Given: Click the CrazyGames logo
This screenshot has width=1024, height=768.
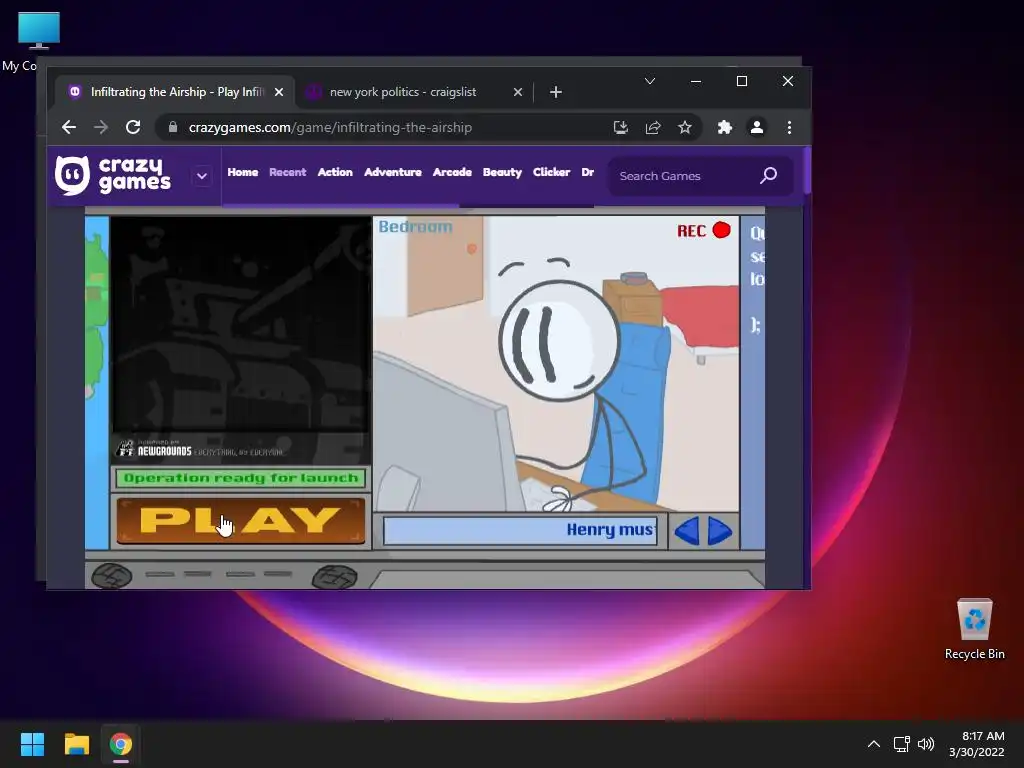Looking at the screenshot, I should [113, 175].
